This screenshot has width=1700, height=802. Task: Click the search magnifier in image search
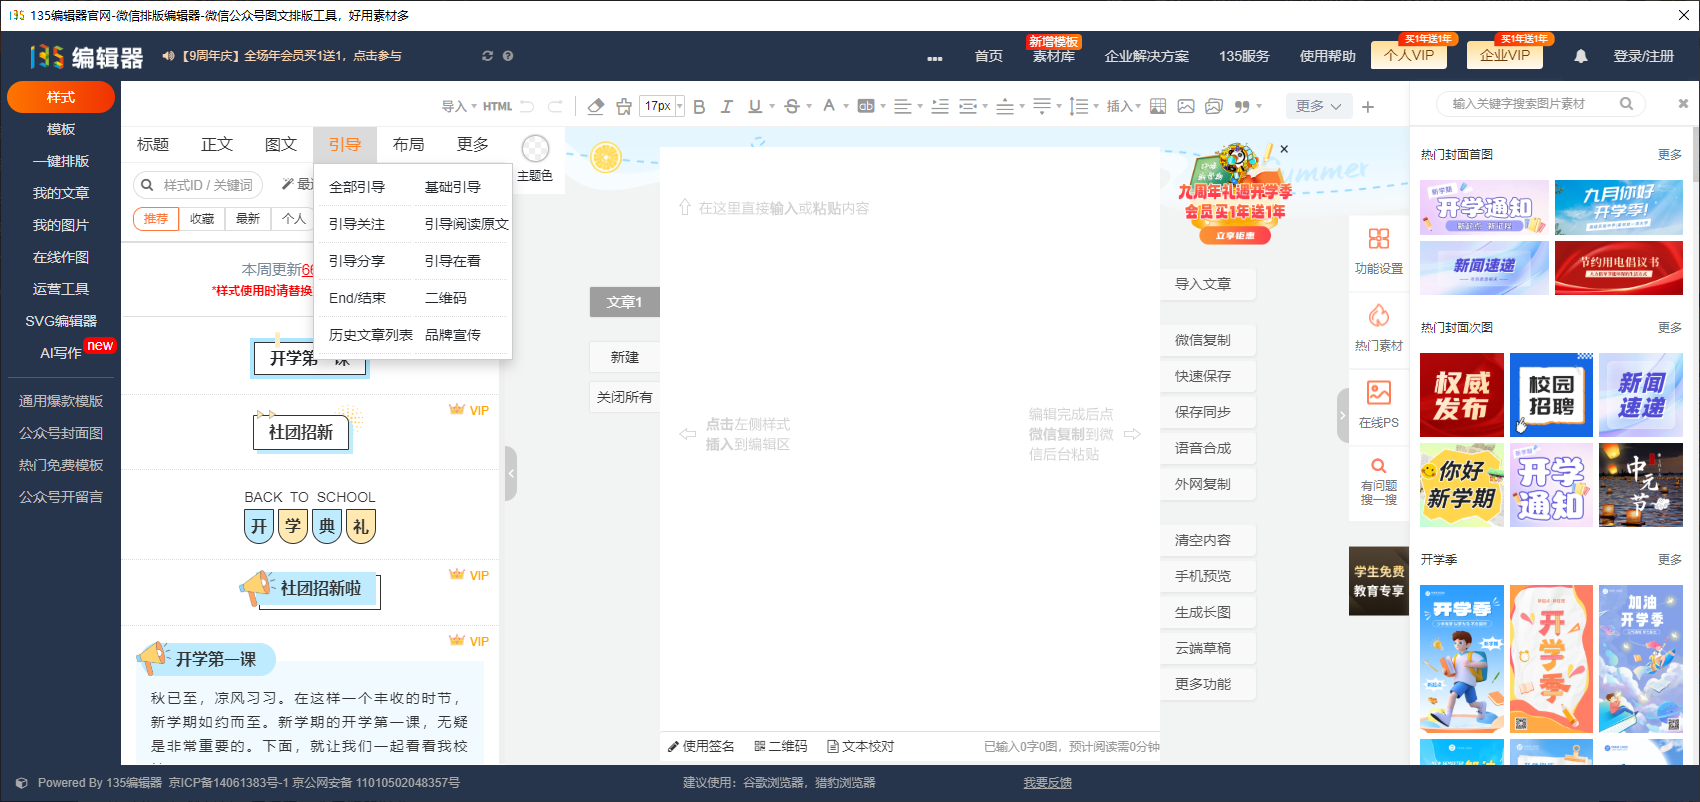[1626, 103]
